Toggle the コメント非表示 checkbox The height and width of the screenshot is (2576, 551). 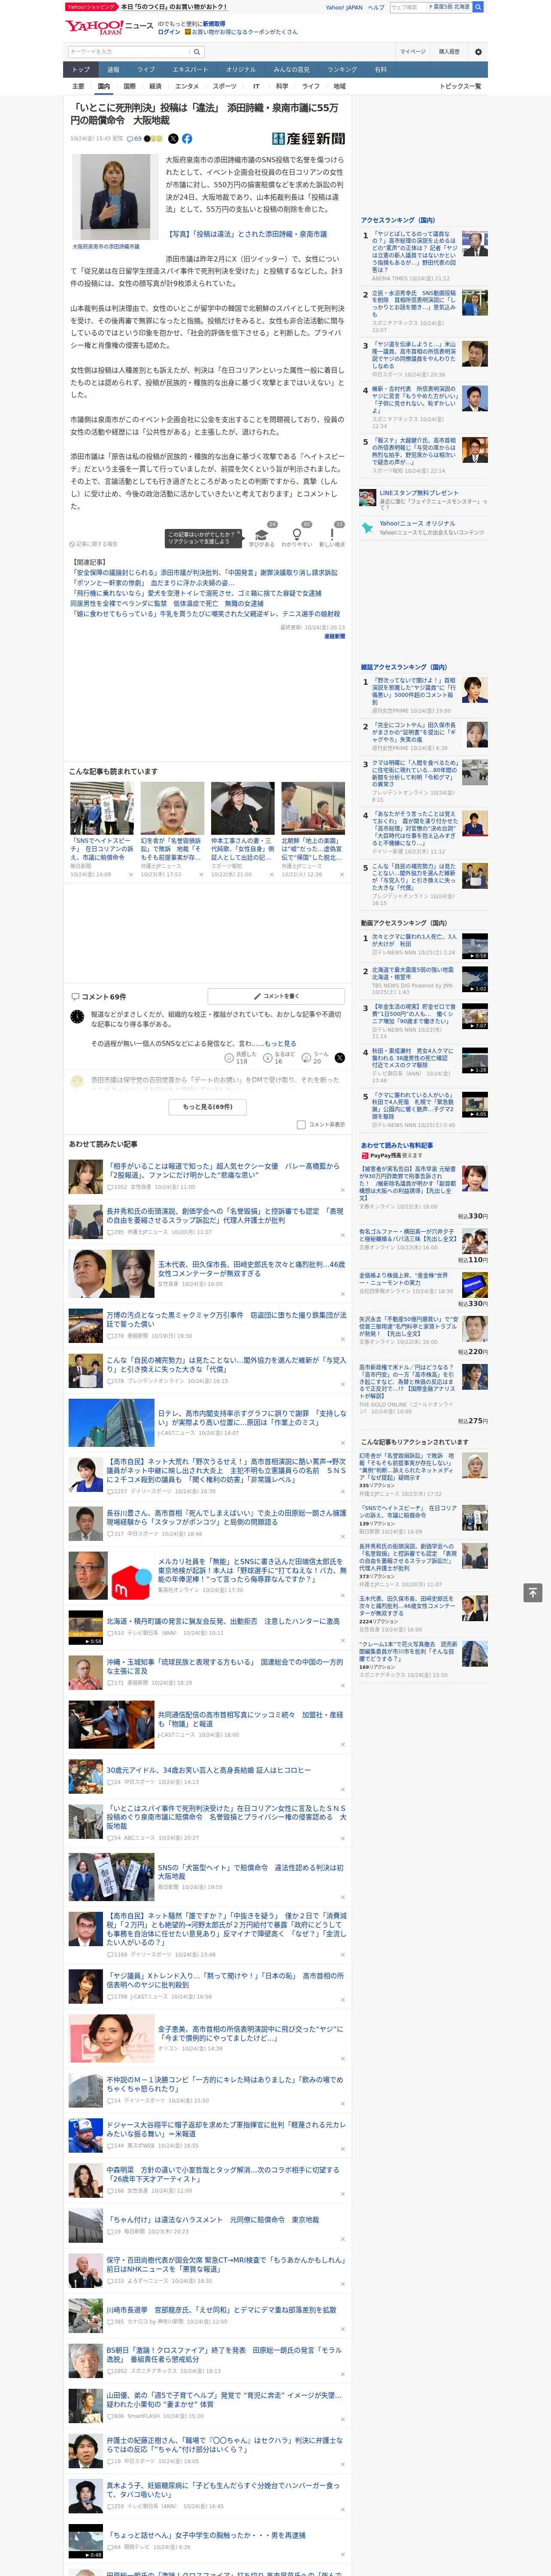(301, 1124)
